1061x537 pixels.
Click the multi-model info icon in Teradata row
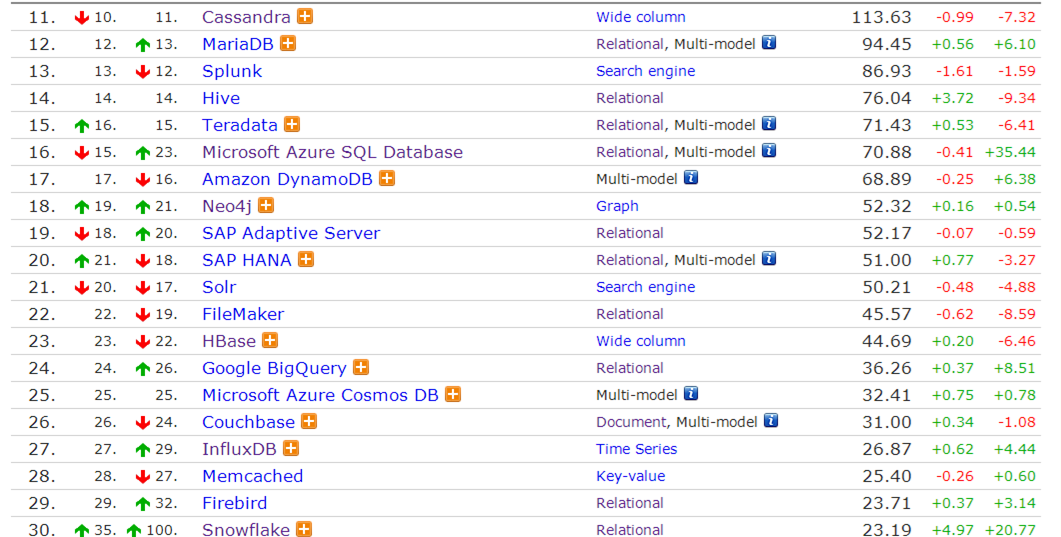(x=769, y=124)
